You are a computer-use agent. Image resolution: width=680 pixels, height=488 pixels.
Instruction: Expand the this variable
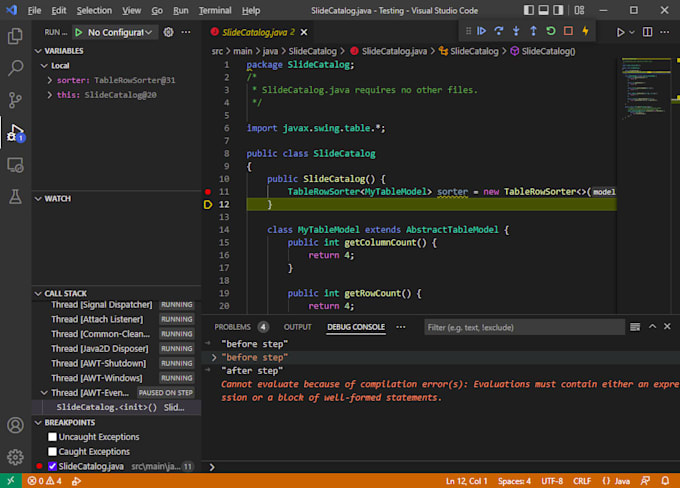pyautogui.click(x=49, y=95)
